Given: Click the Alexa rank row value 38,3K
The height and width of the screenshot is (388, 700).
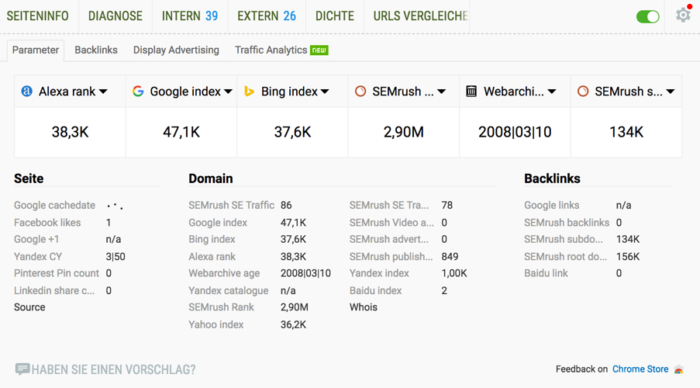Looking at the screenshot, I should tap(293, 257).
